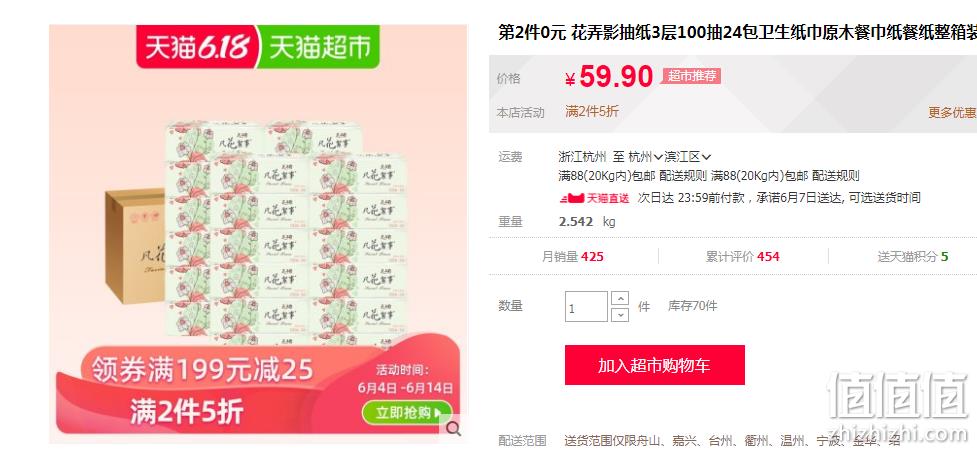Click the main tissue product image

pyautogui.click(x=258, y=234)
